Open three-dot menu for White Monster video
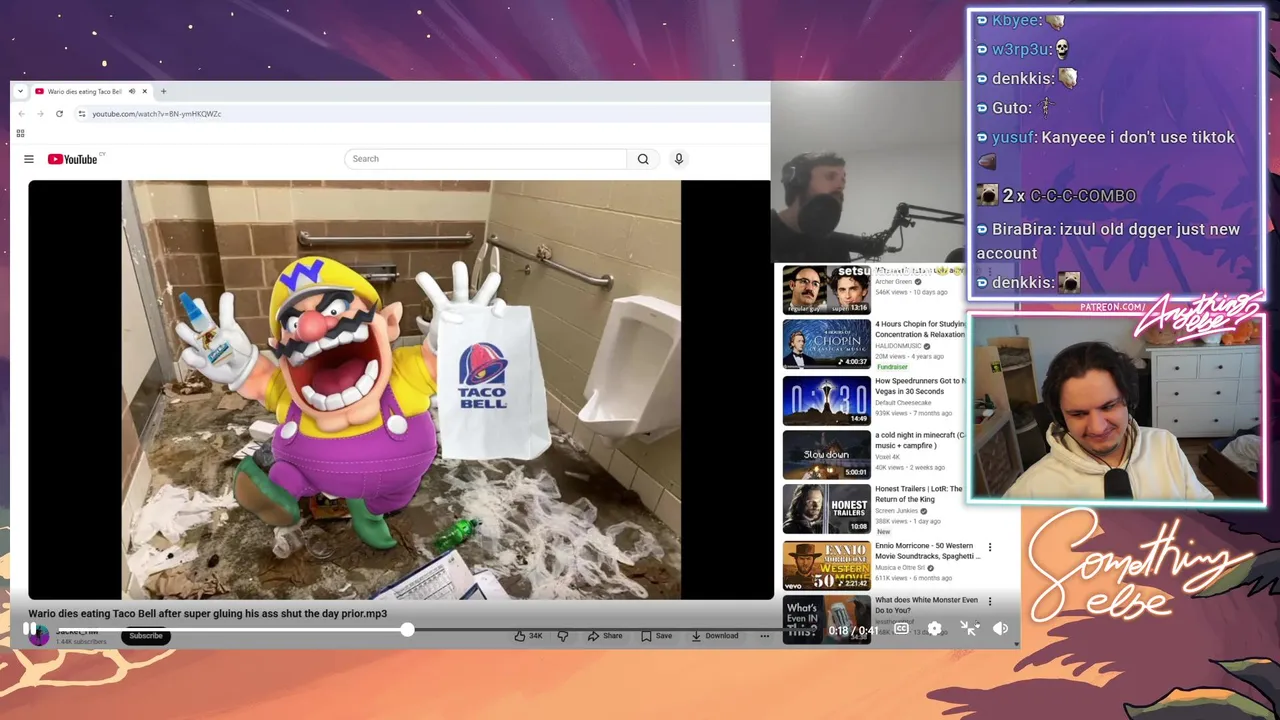This screenshot has height=720, width=1280. [990, 602]
